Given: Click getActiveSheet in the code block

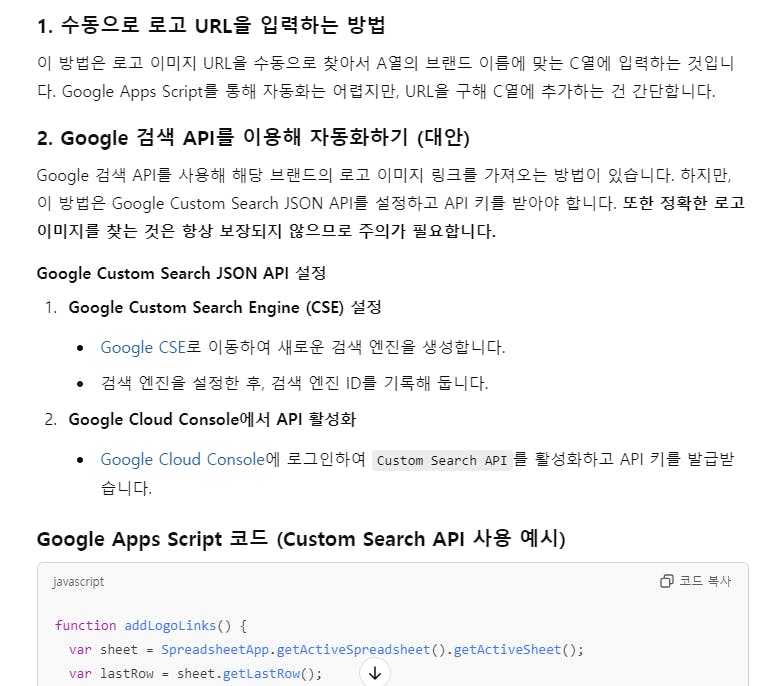Looking at the screenshot, I should point(507,649).
